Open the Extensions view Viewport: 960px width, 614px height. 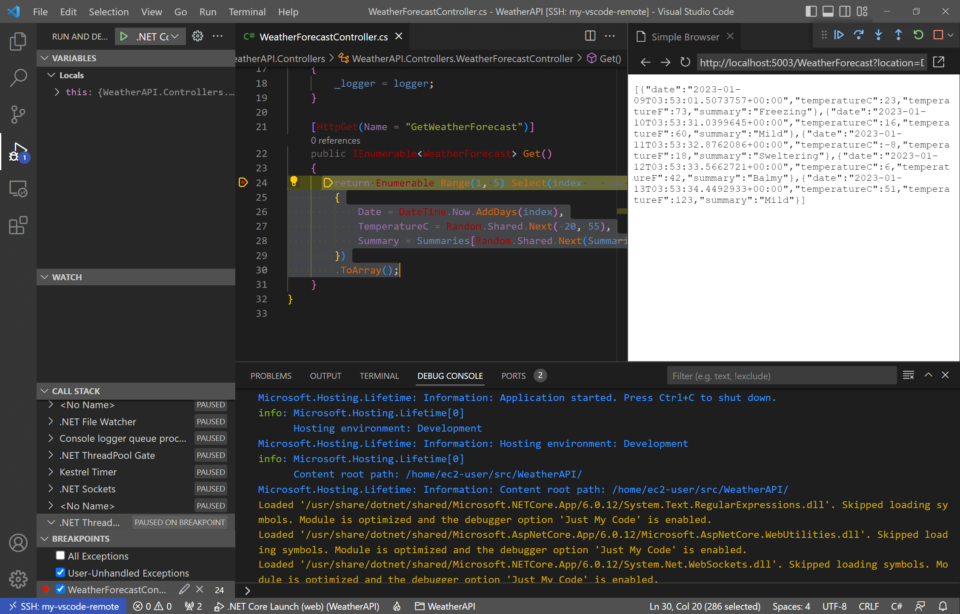[16, 226]
